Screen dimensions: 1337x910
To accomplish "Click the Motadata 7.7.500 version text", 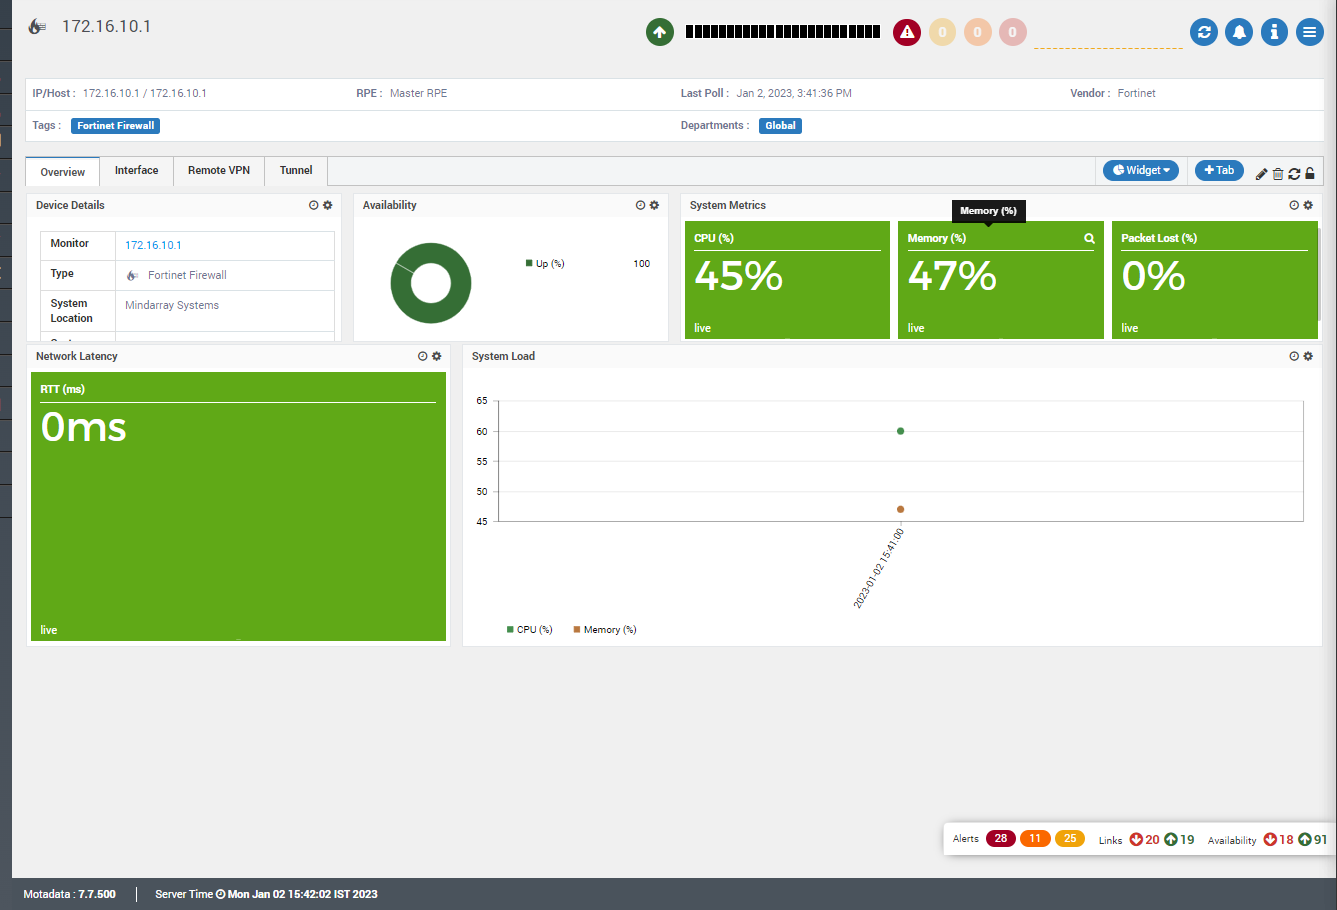I will click(x=70, y=894).
